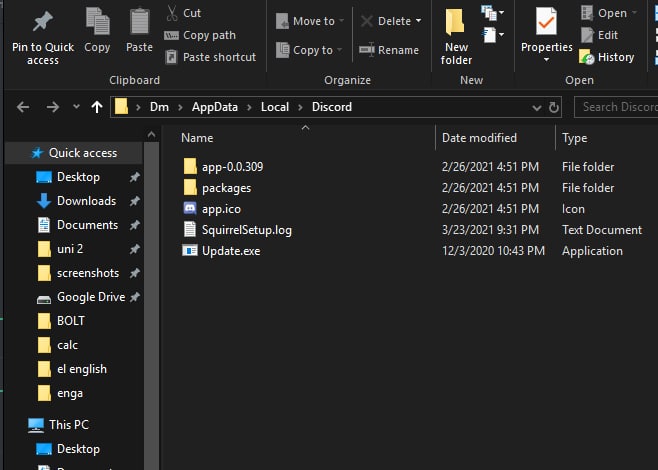Click Cut with scissors icon

tap(183, 13)
